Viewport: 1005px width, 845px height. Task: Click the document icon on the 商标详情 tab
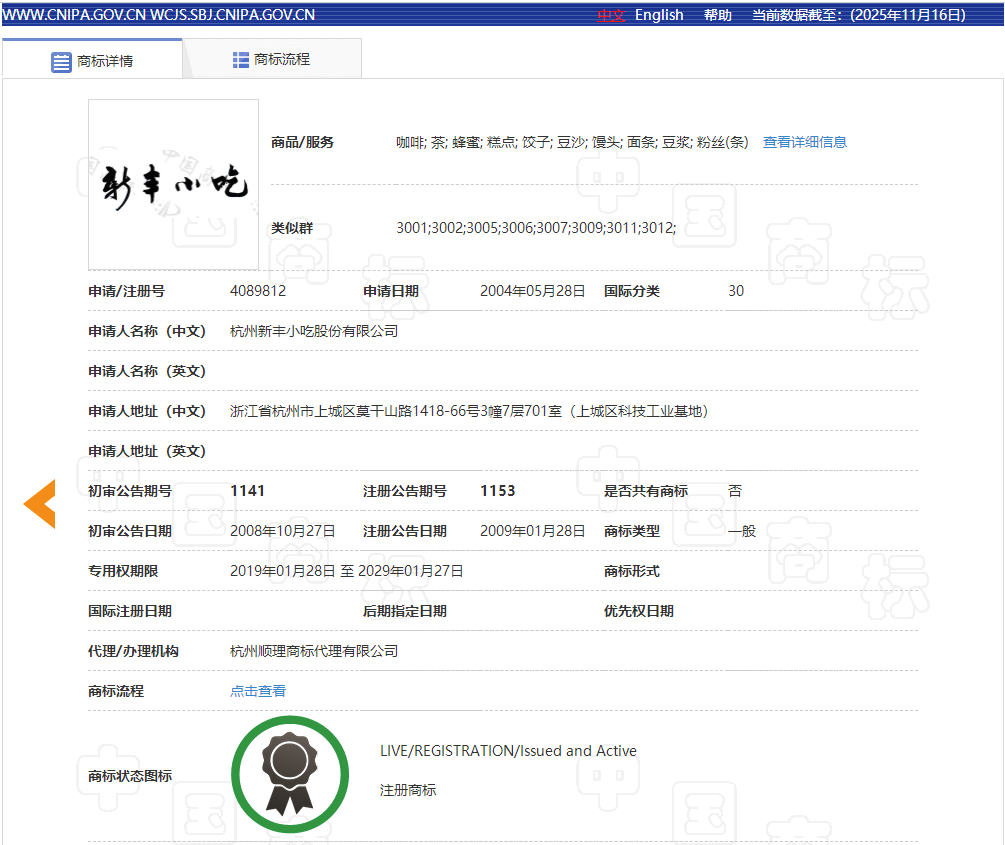tap(61, 61)
